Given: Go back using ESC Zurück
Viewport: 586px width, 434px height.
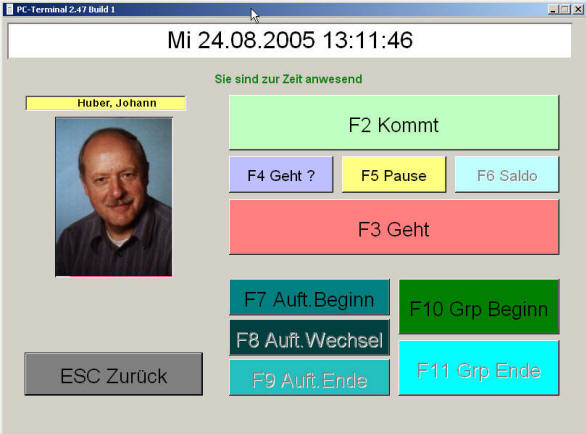Looking at the screenshot, I should point(114,374).
